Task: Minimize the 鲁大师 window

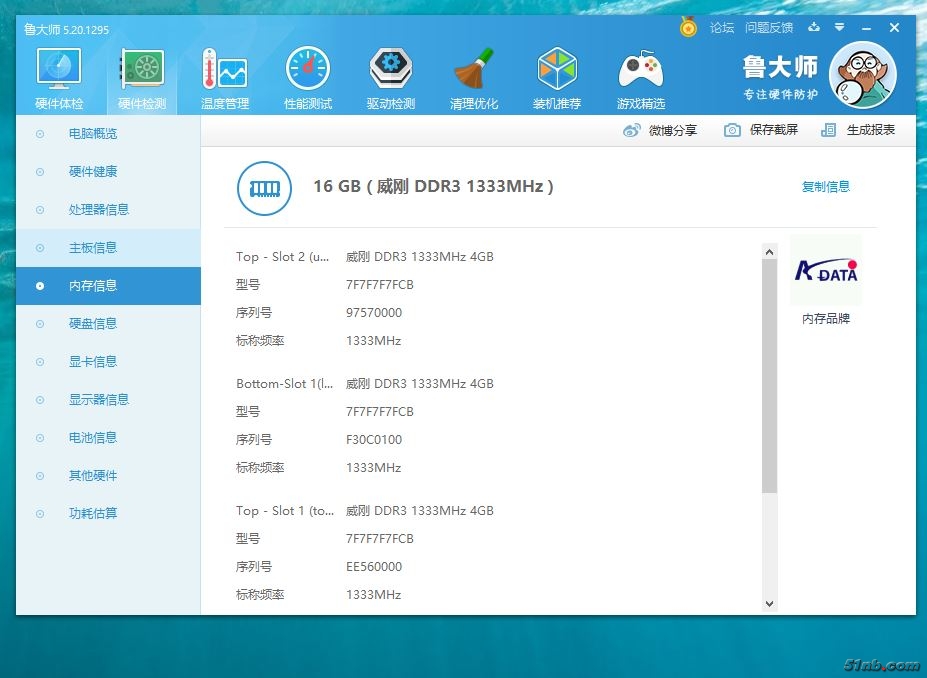Action: click(x=867, y=28)
